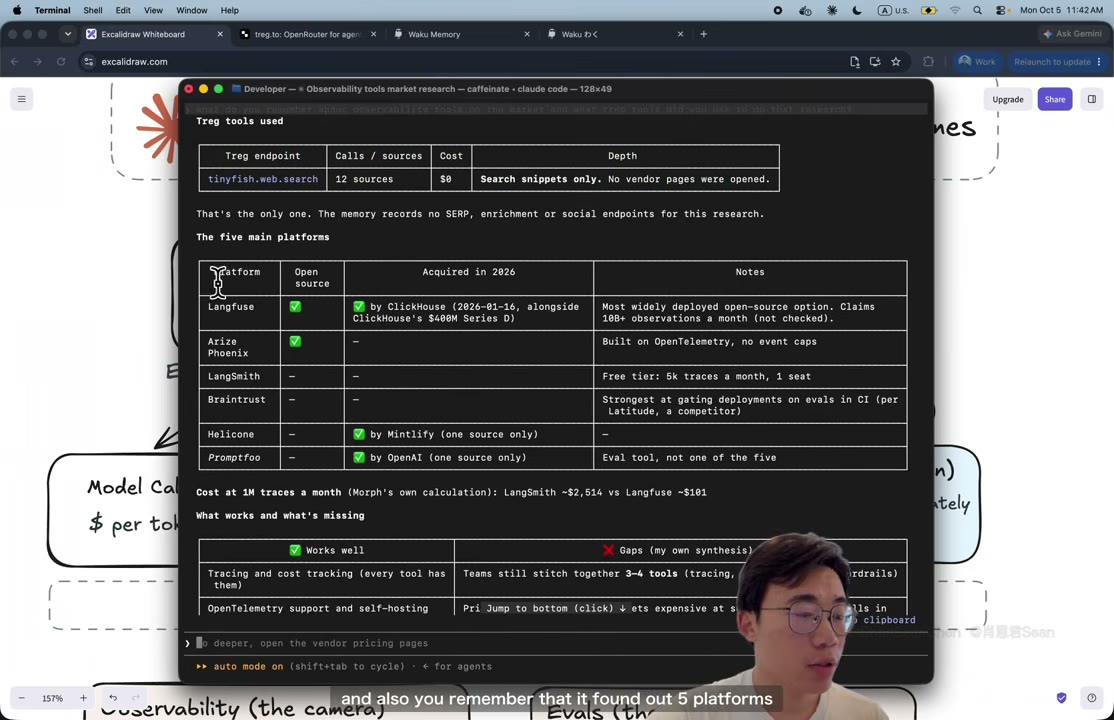Viewport: 1114px width, 720px height.
Task: Click the page document icon in address bar
Action: (x=855, y=62)
